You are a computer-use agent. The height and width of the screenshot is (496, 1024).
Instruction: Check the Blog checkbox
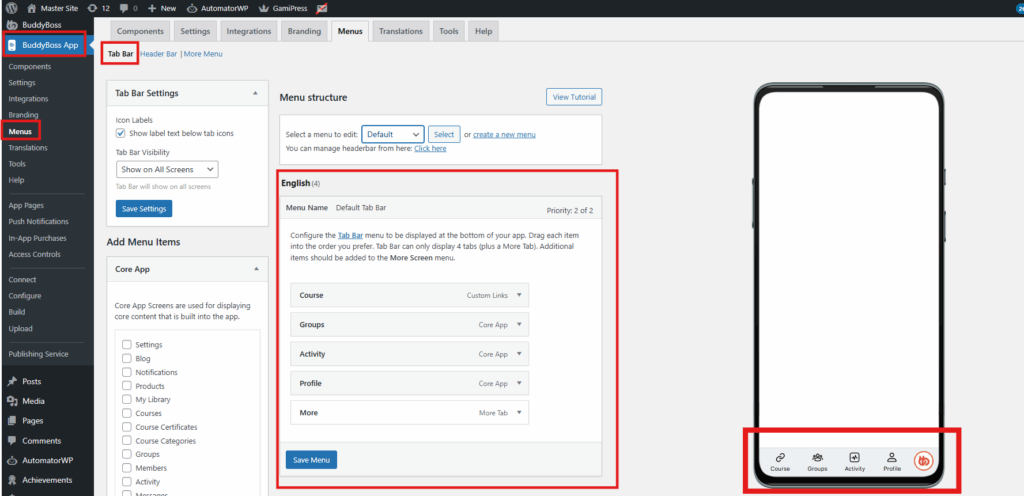pos(127,358)
